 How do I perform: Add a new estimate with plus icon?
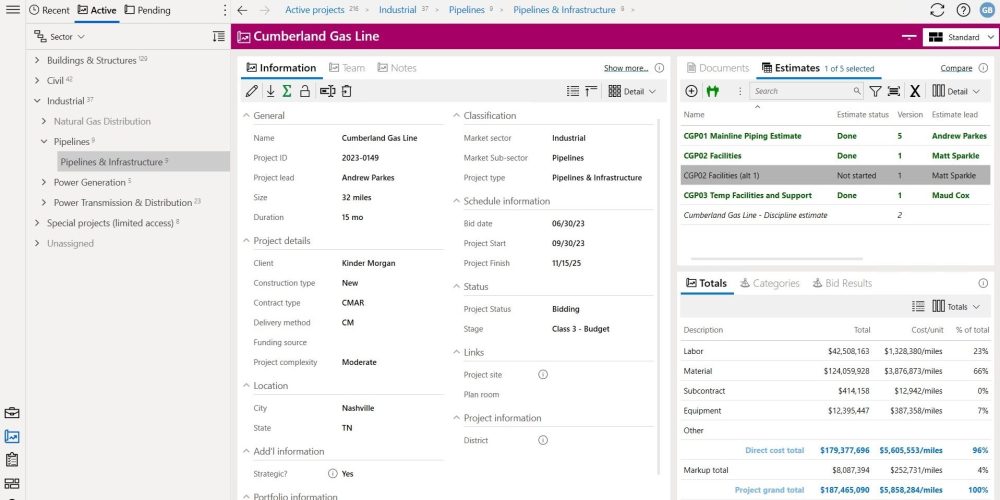coord(691,91)
